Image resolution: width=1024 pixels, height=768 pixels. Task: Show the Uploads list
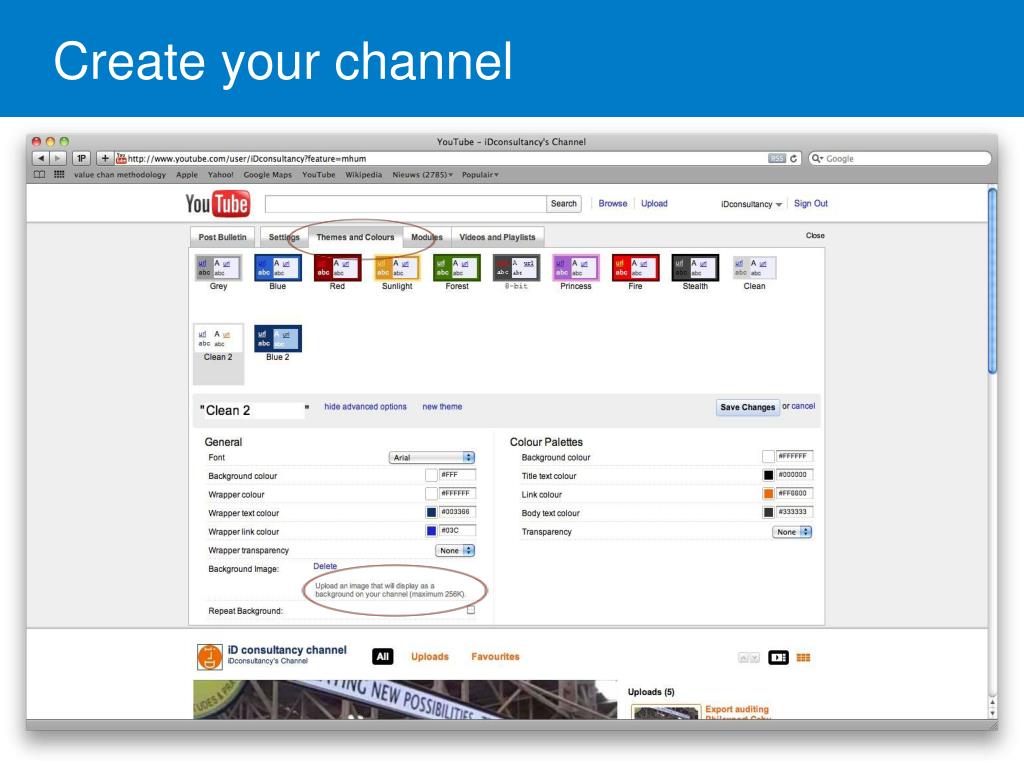tap(430, 657)
